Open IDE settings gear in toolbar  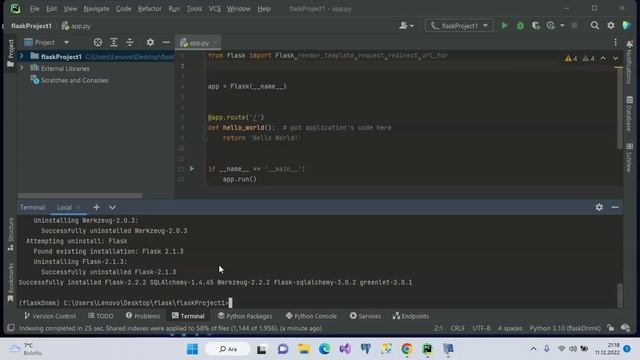point(611,26)
